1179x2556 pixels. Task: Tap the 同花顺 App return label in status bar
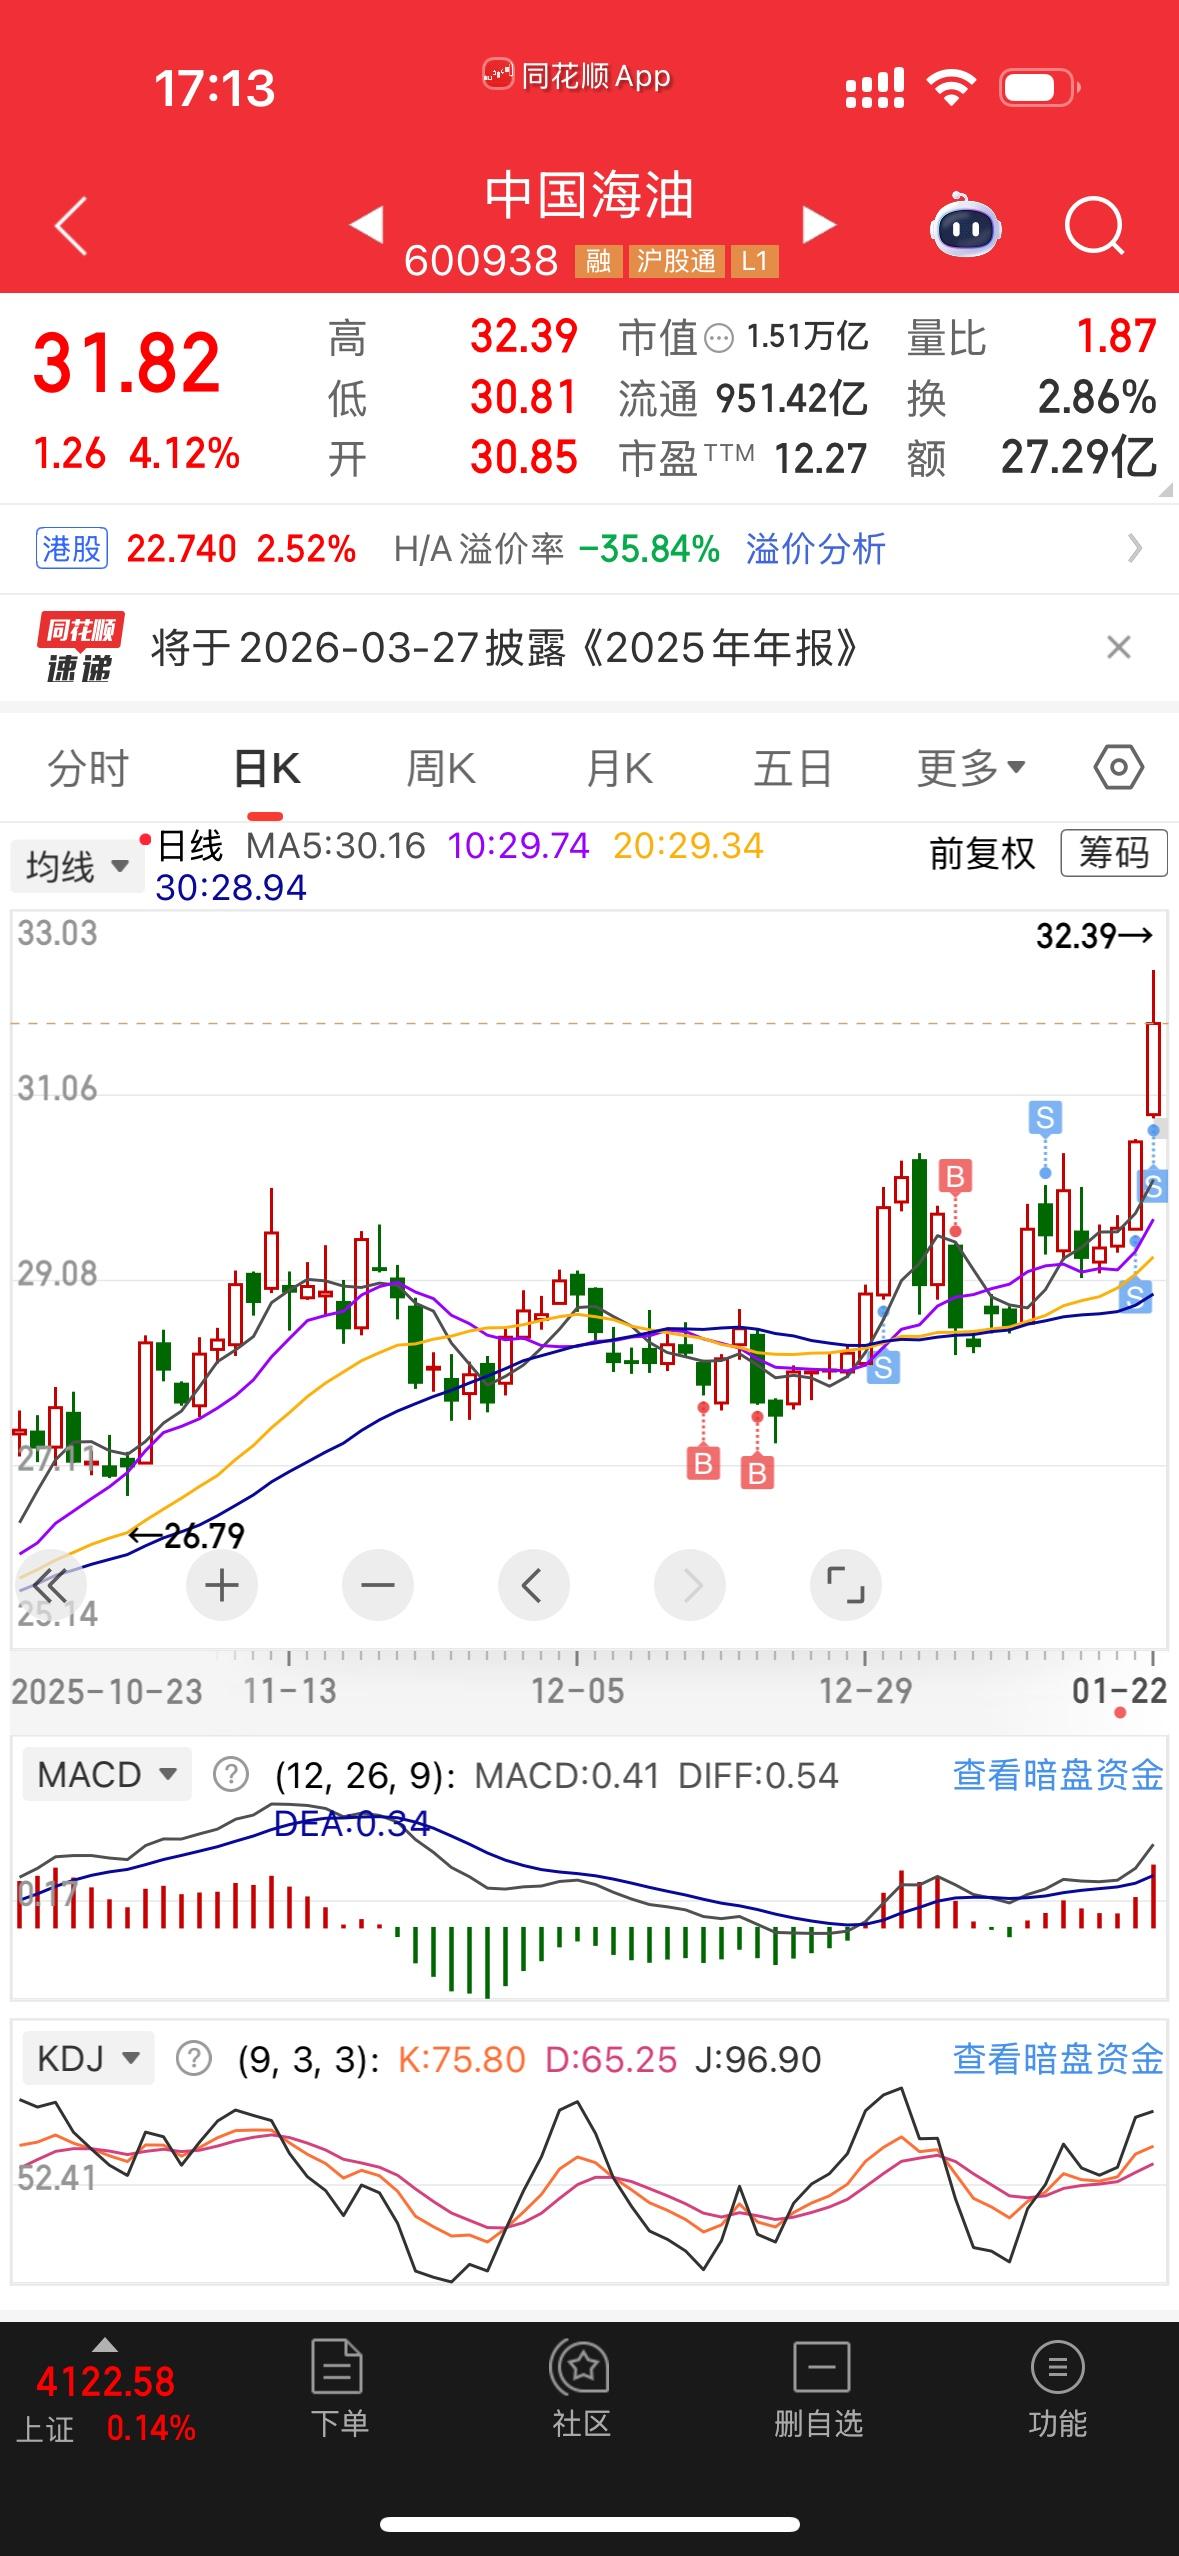[577, 76]
